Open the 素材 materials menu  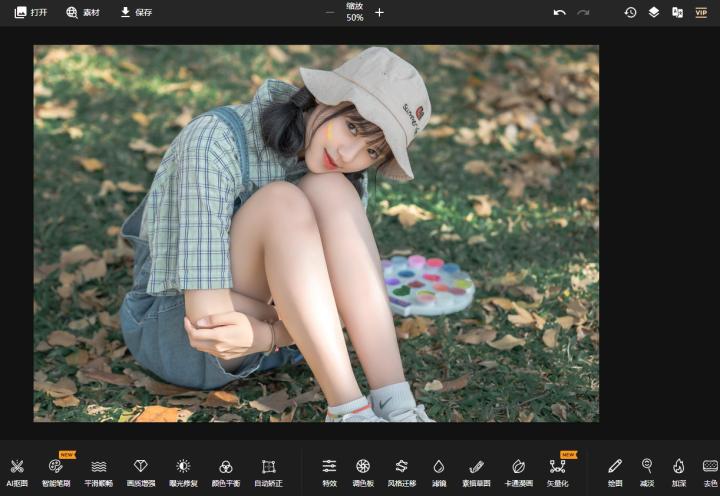[x=83, y=13]
